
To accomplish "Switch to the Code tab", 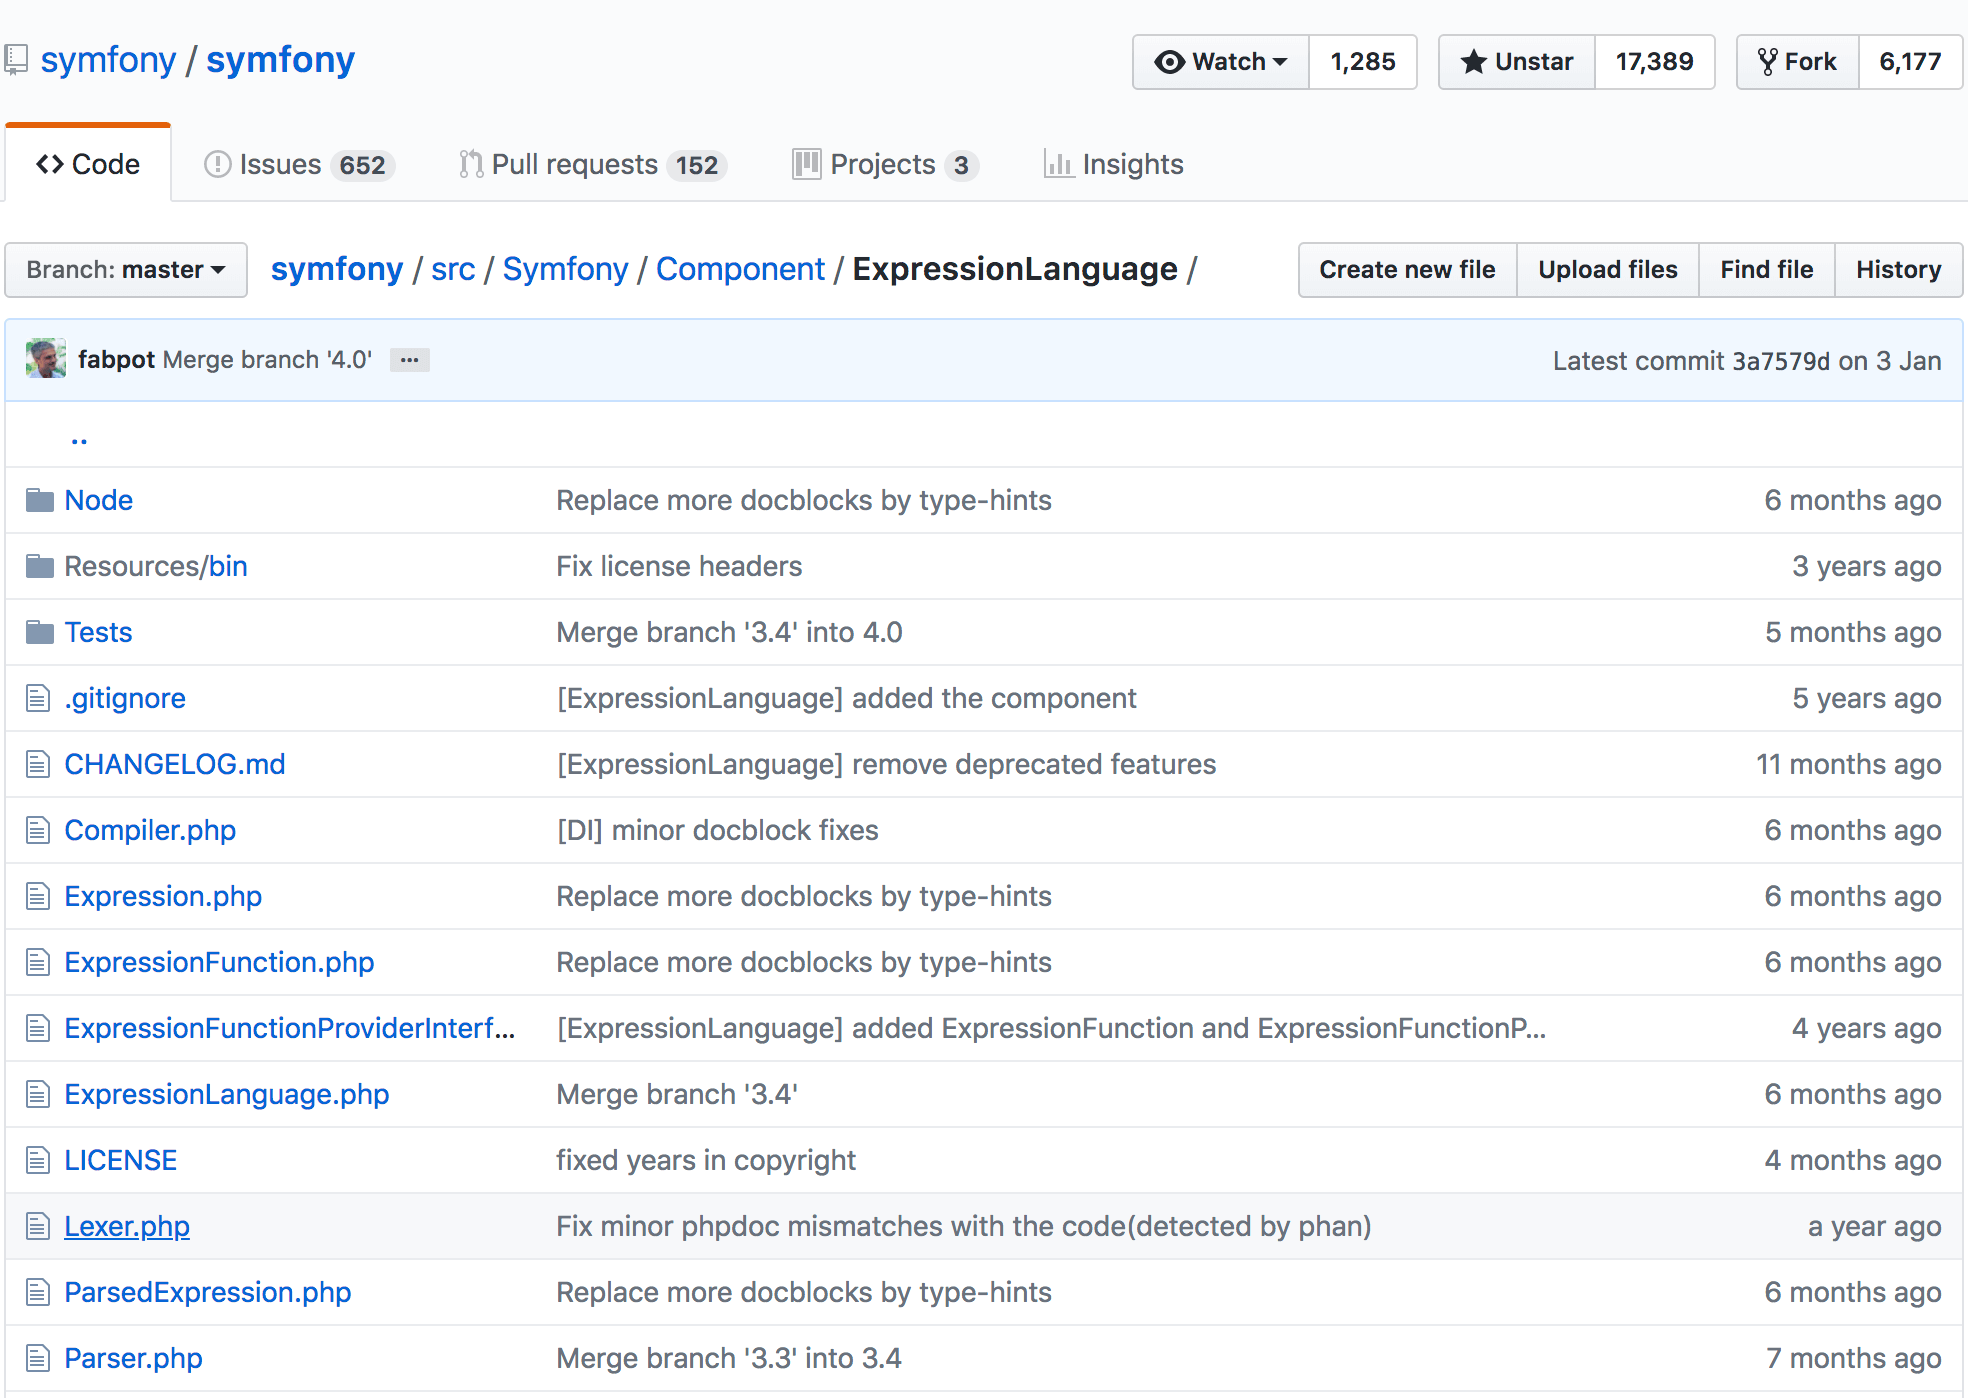I will coord(88,164).
